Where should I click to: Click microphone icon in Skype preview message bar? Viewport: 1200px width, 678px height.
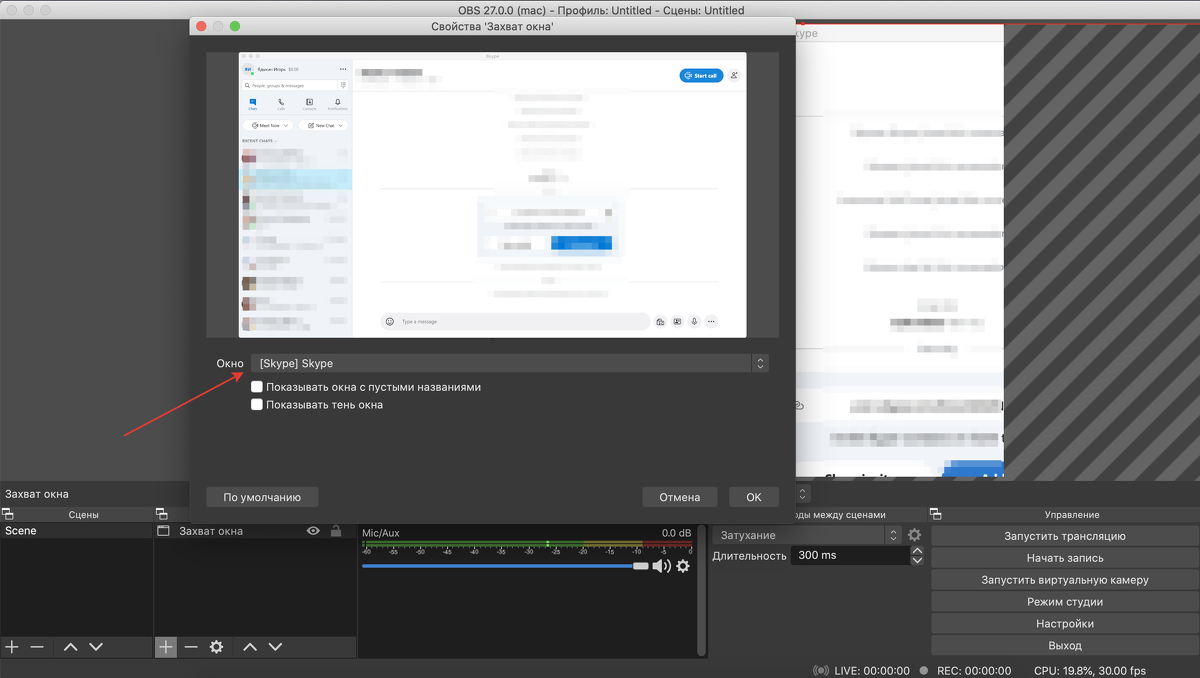point(694,322)
